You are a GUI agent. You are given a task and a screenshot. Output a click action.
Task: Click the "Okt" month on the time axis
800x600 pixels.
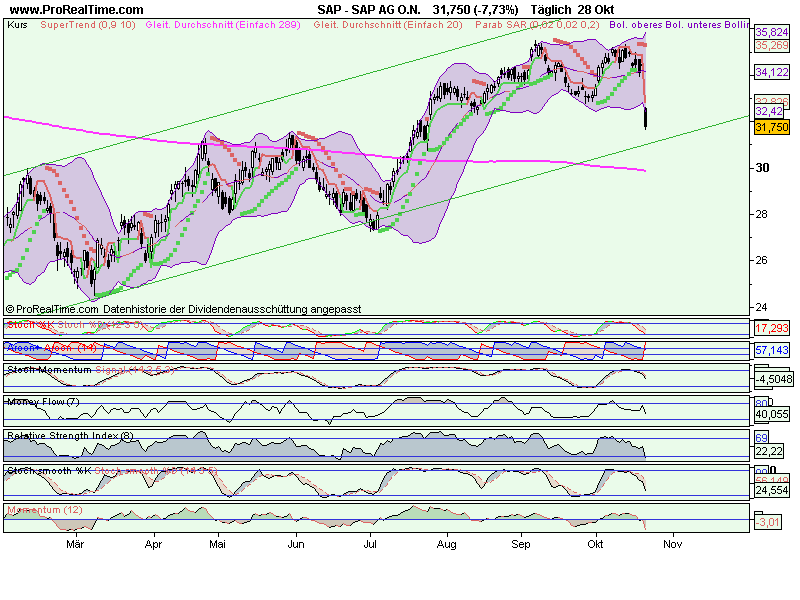coord(595,544)
